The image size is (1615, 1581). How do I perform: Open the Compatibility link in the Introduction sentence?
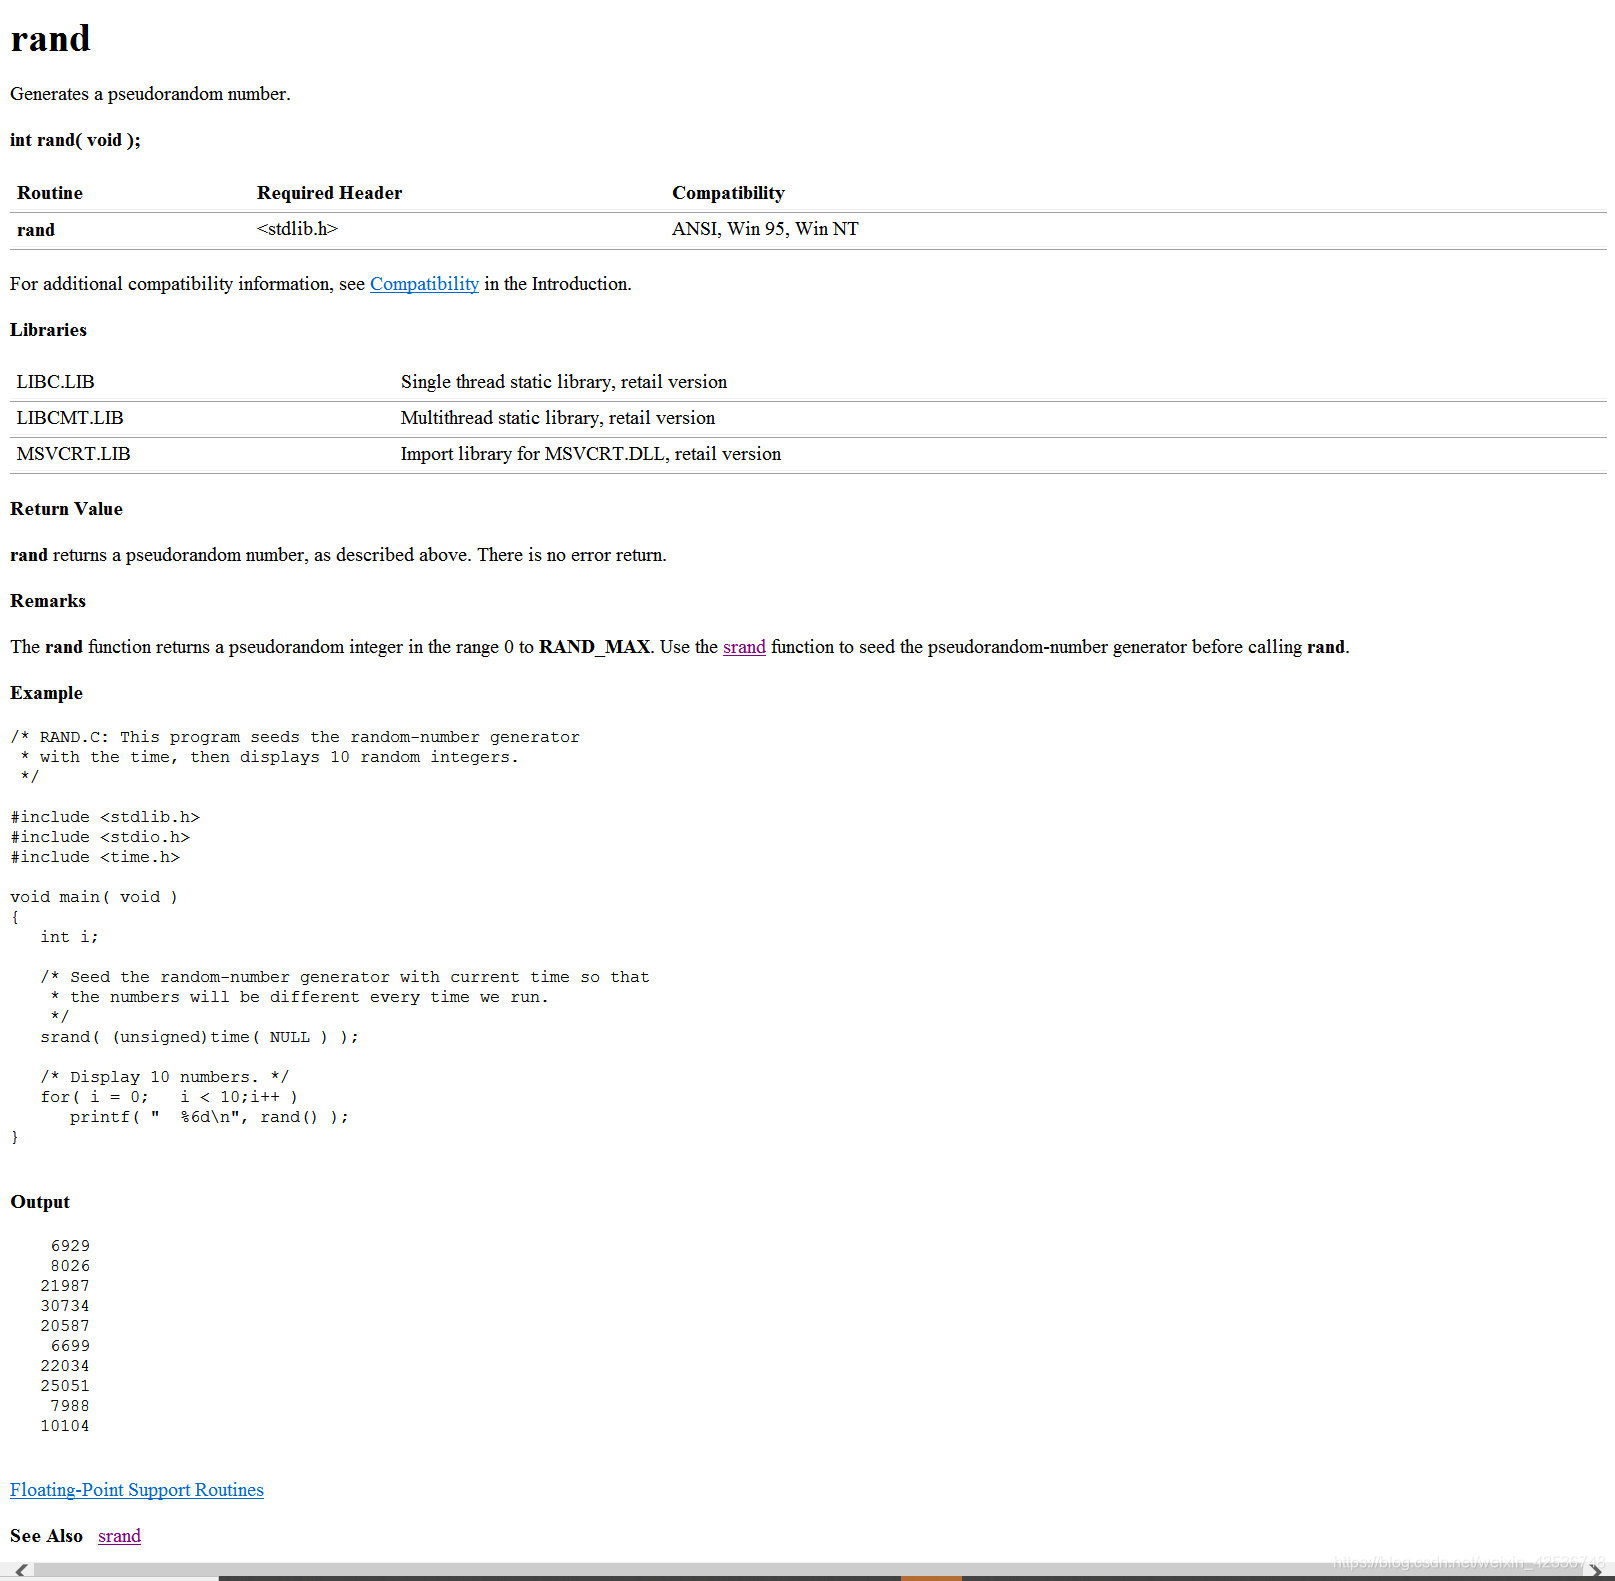click(424, 284)
